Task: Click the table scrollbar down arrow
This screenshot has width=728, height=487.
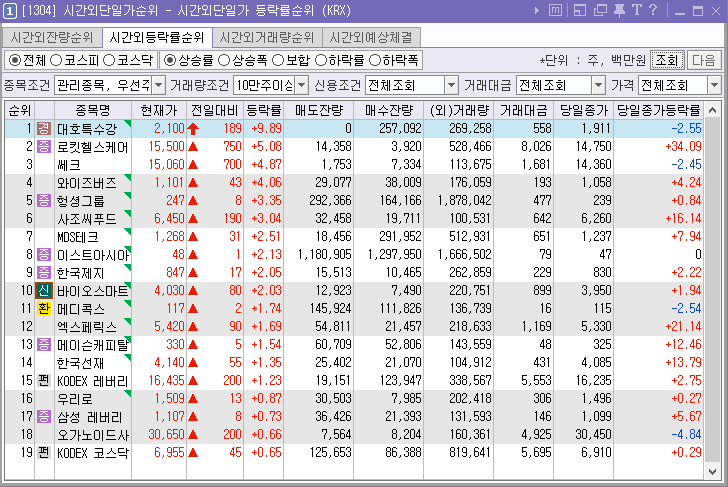Action: click(x=712, y=472)
